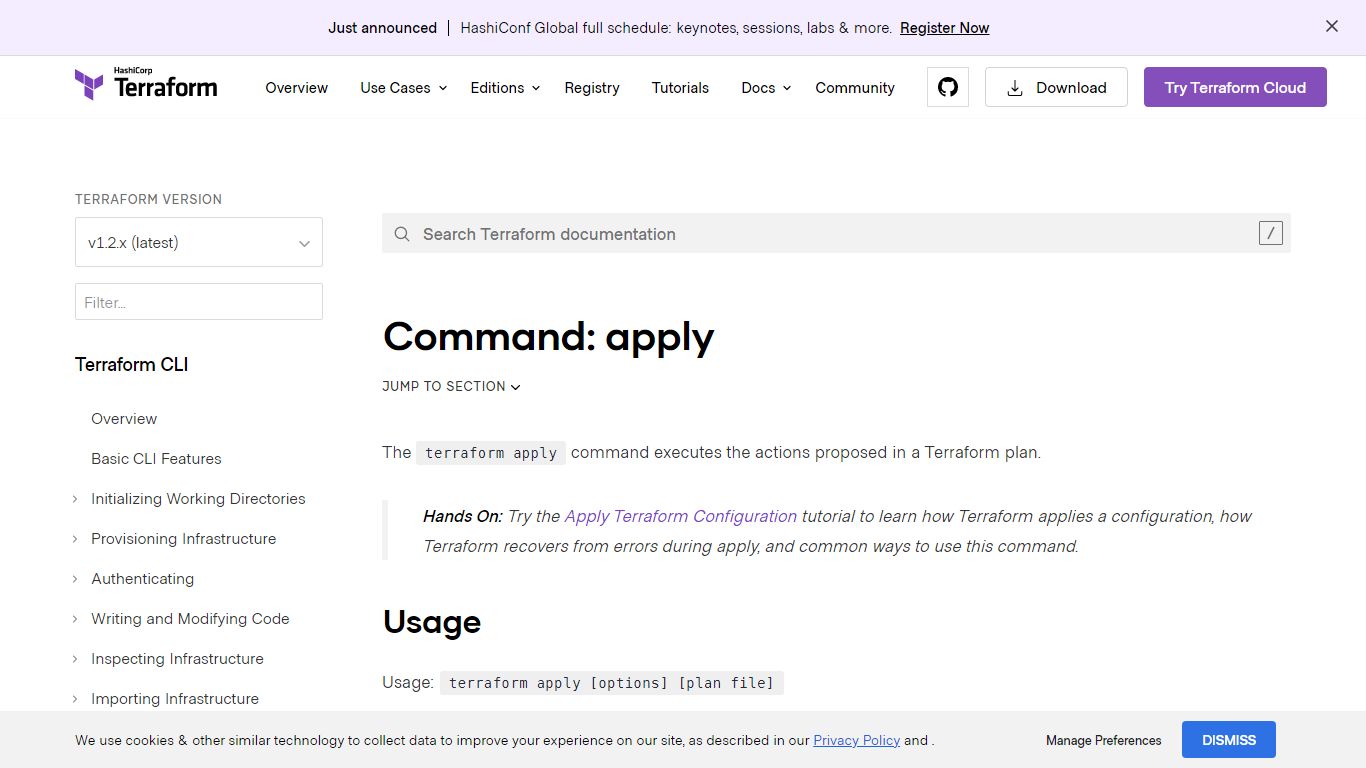The height and width of the screenshot is (768, 1366).
Task: Expand Importing Infrastructure chevron
Action: 75,698
